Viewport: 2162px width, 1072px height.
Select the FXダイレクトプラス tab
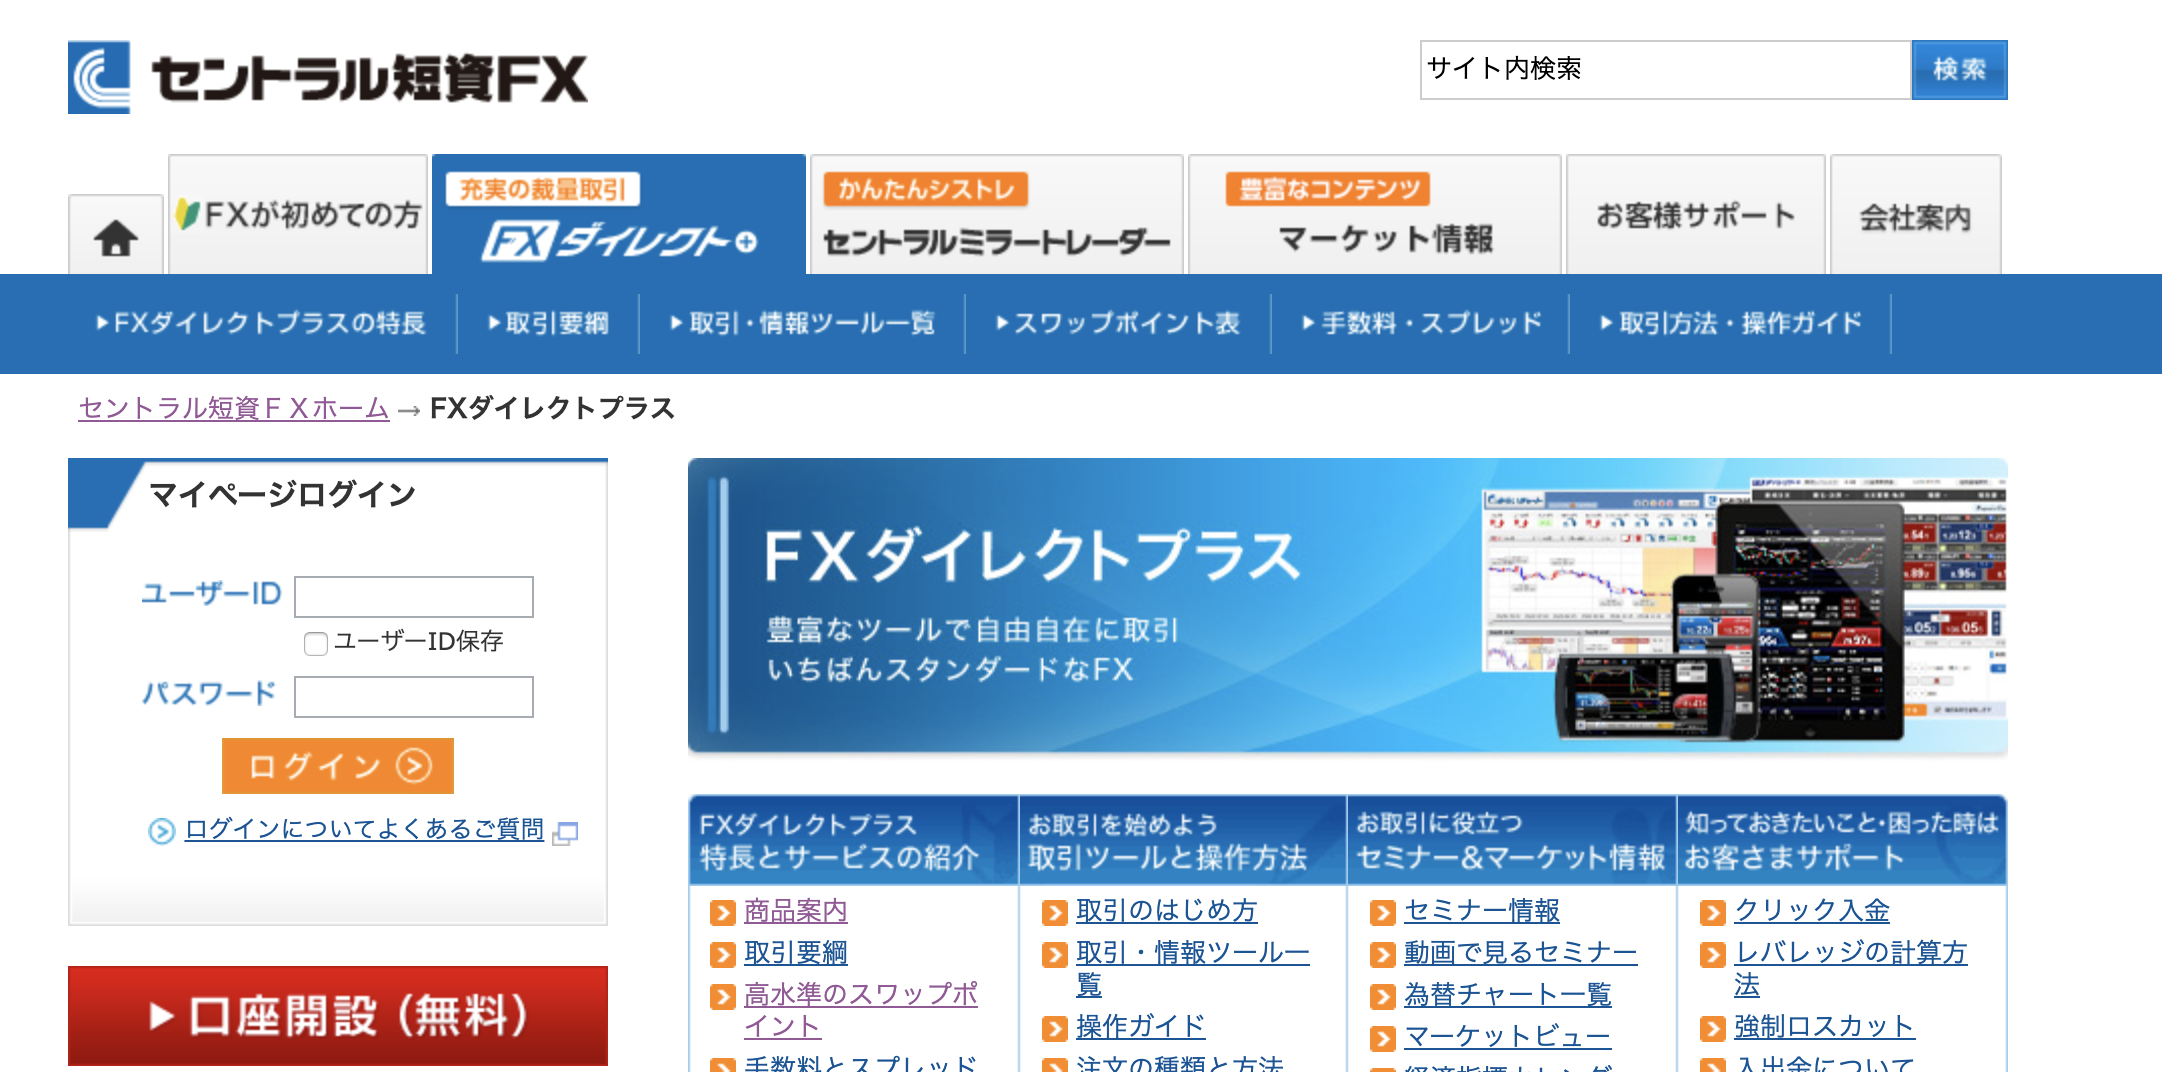tap(619, 214)
